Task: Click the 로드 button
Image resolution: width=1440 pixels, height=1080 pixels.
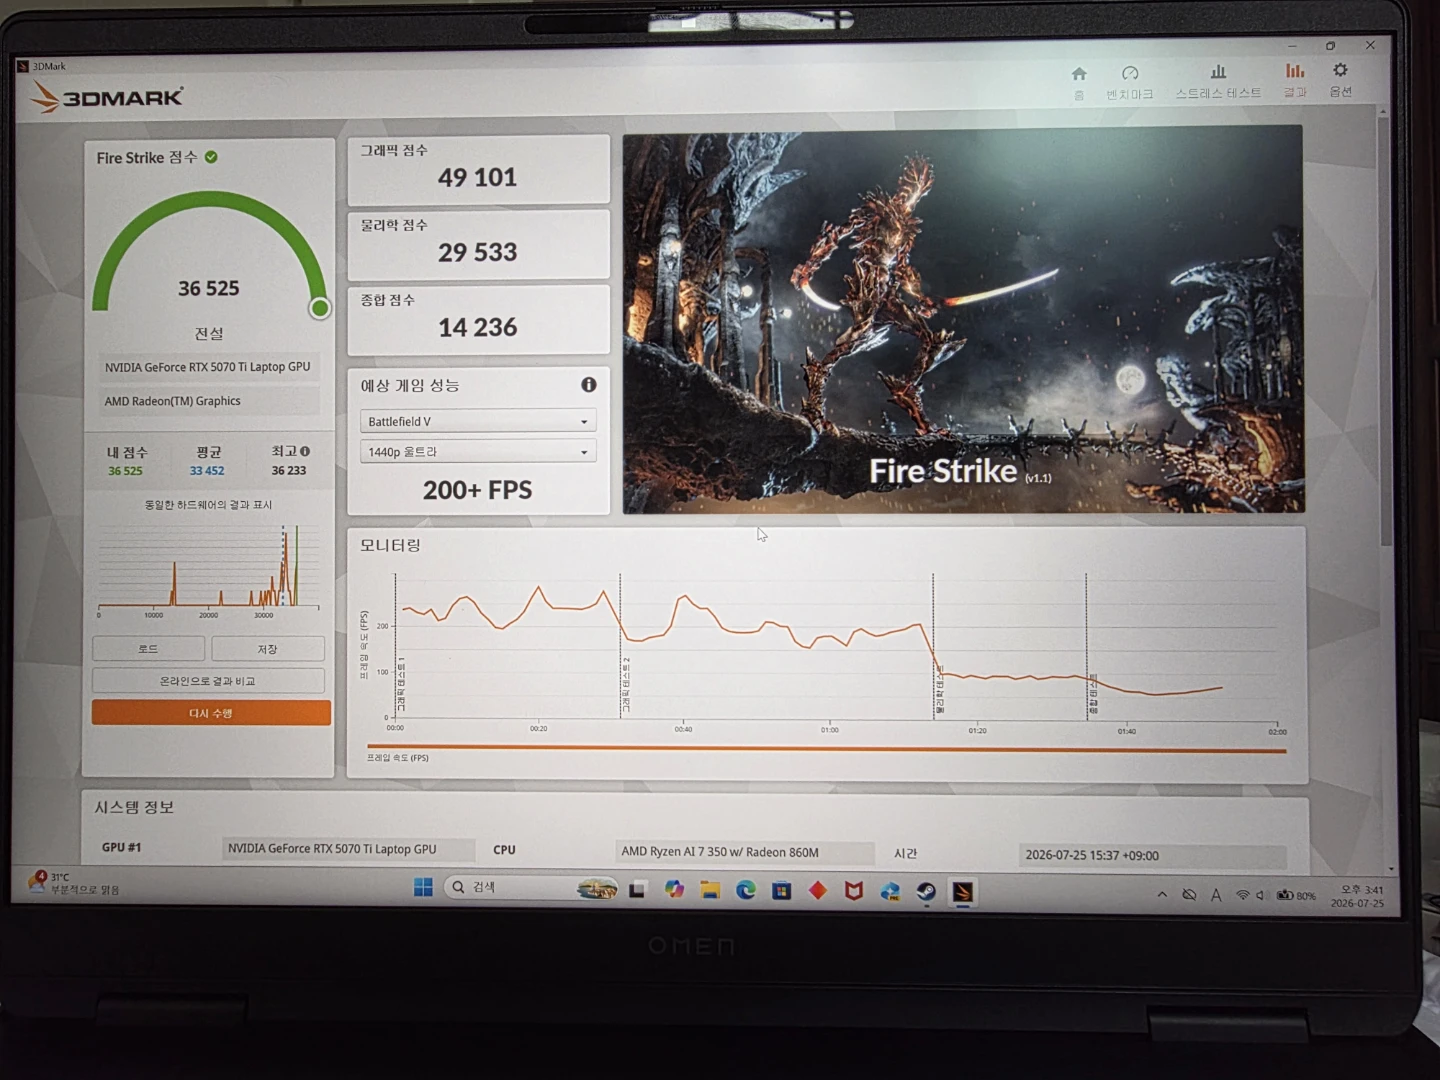Action: point(148,649)
